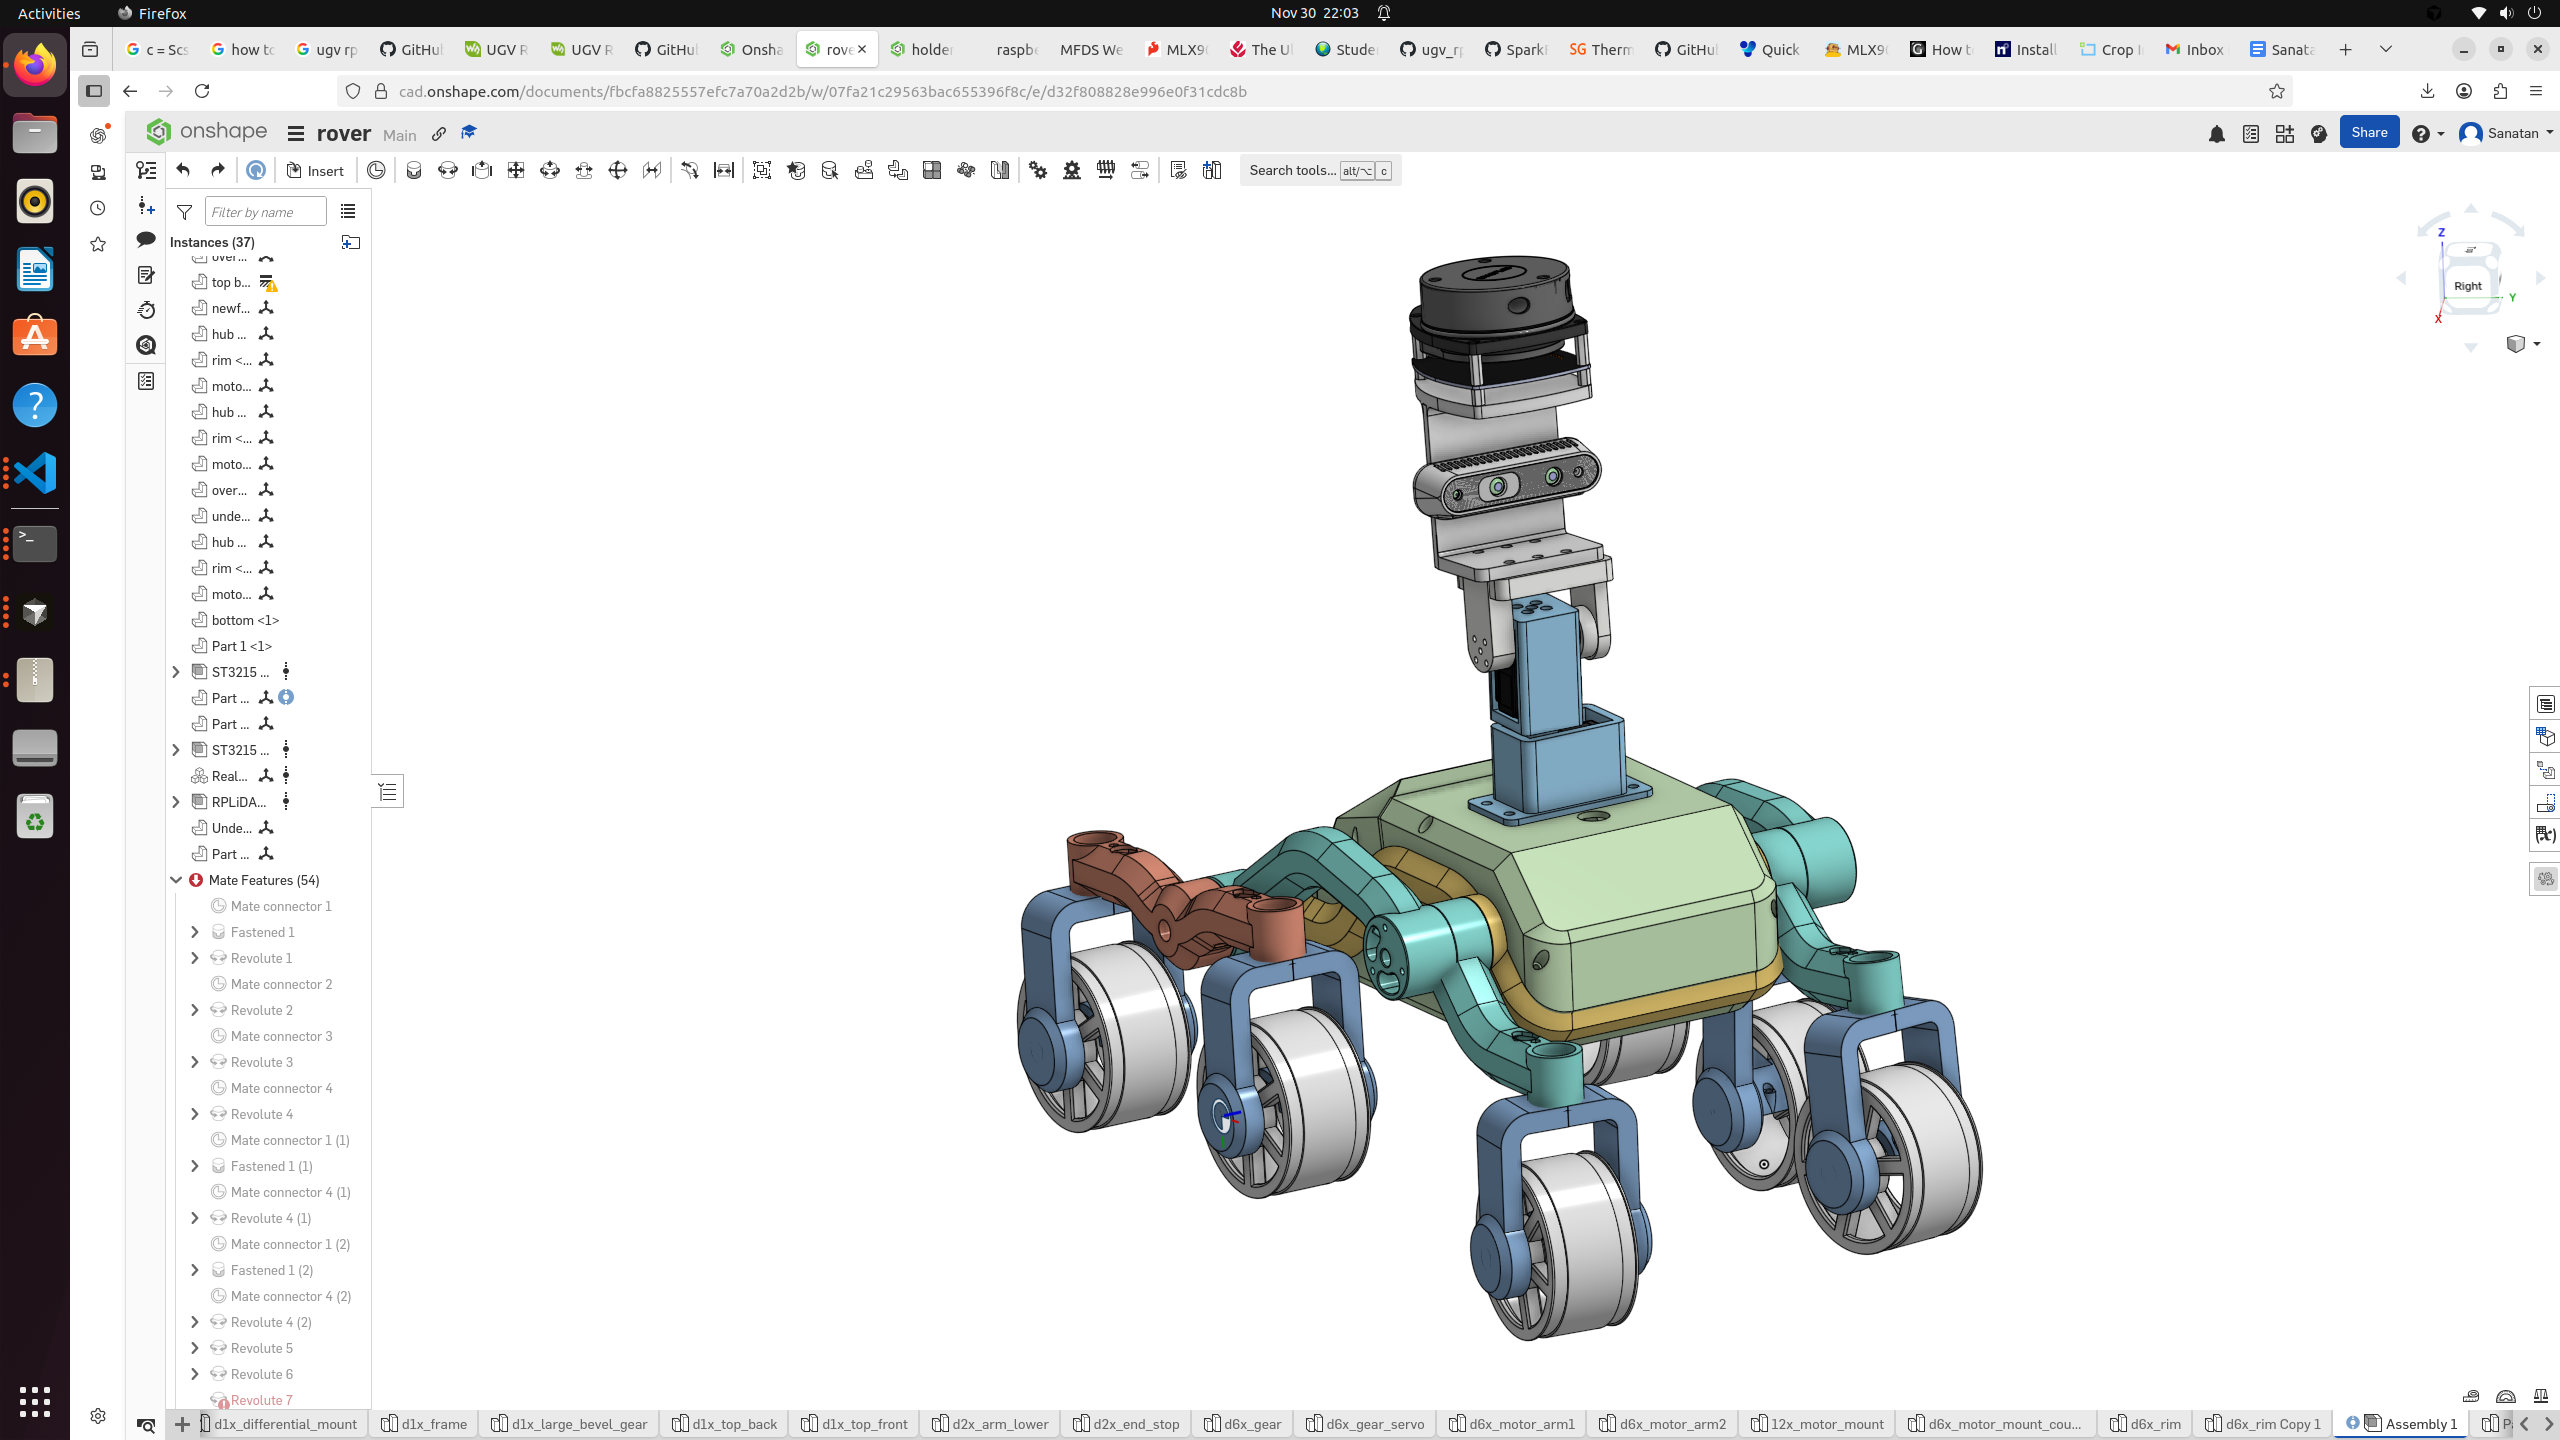The image size is (2560, 1440).
Task: Open Visual Studio Code from the dock
Action: pos(35,473)
